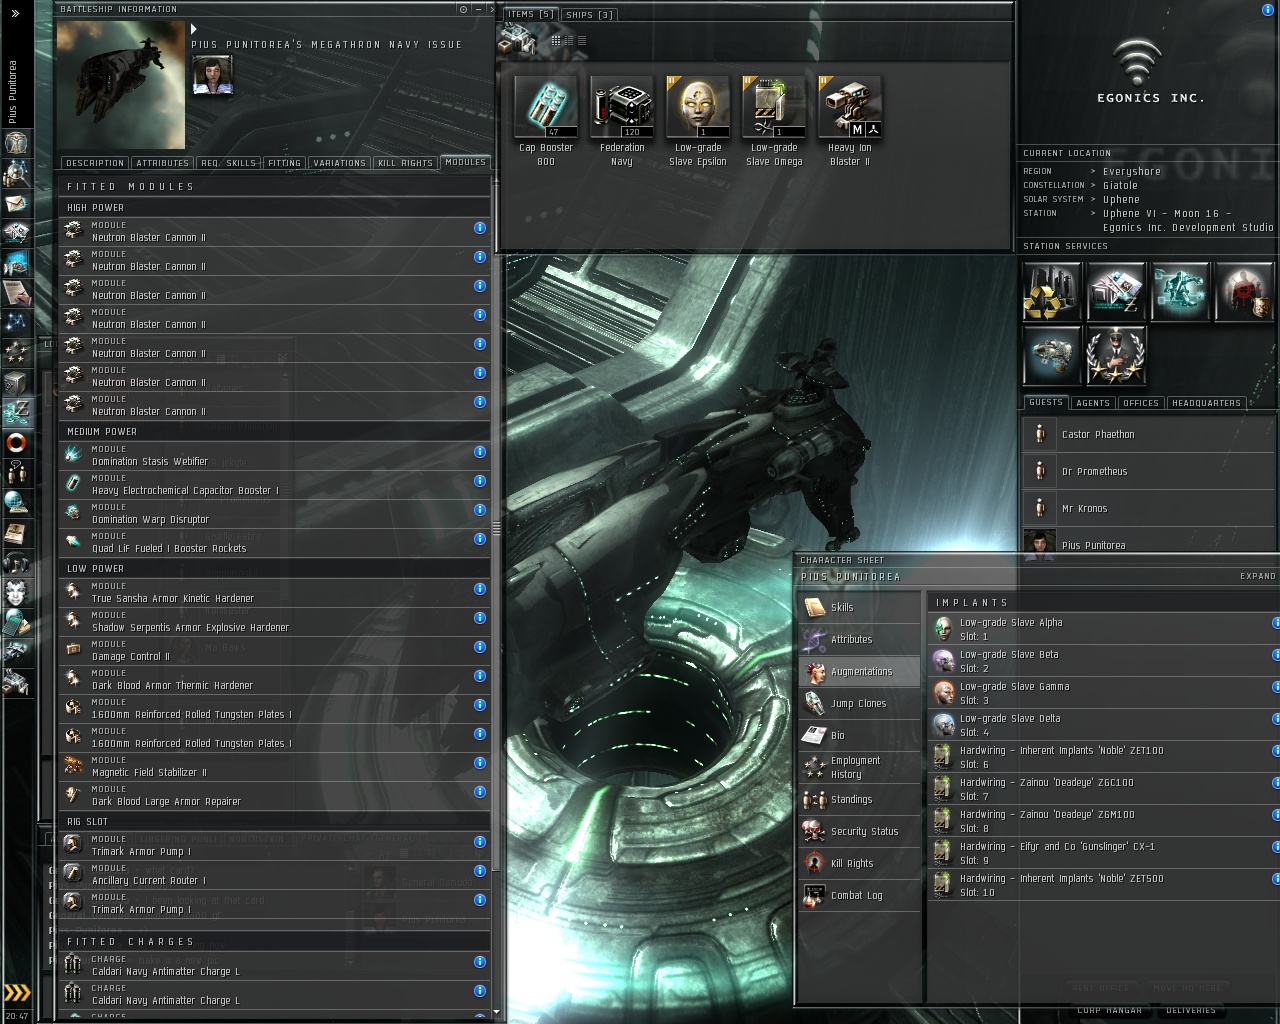This screenshot has height=1024, width=1280.
Task: Switch to the Attributes tab of ship info
Action: click(163, 163)
